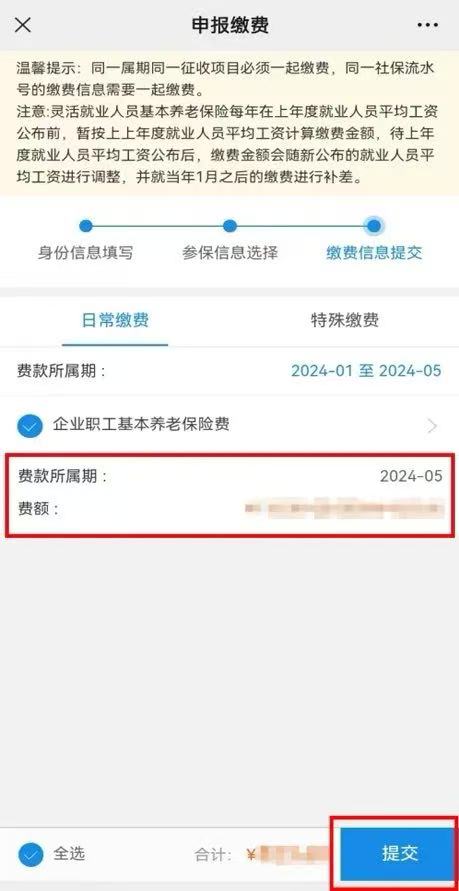Tap the 提交 button
The image size is (459, 891).
pyautogui.click(x=400, y=853)
